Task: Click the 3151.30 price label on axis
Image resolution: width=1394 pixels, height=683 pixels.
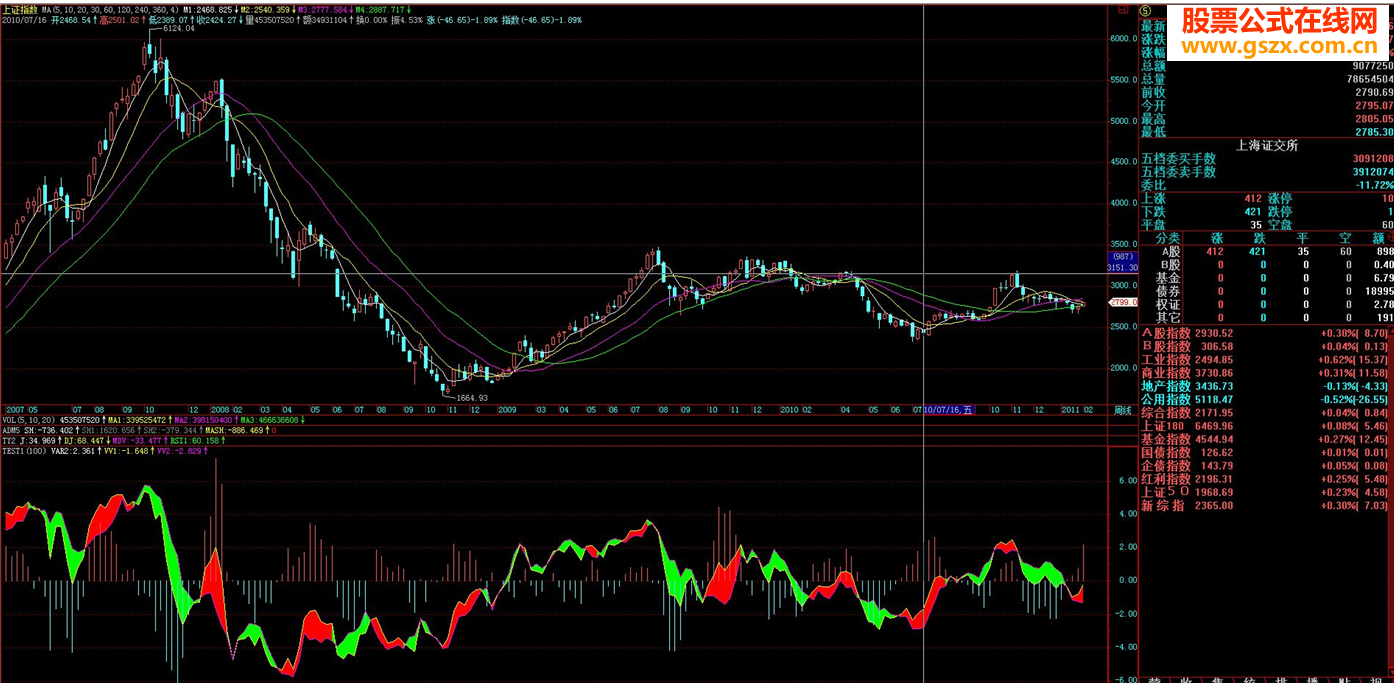Action: [1123, 268]
